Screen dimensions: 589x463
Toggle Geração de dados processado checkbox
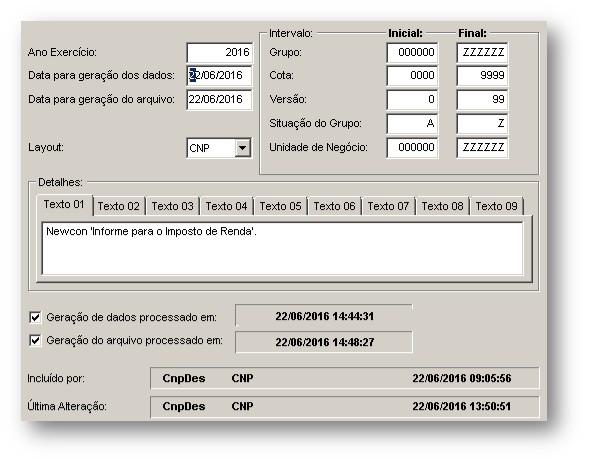pos(35,317)
